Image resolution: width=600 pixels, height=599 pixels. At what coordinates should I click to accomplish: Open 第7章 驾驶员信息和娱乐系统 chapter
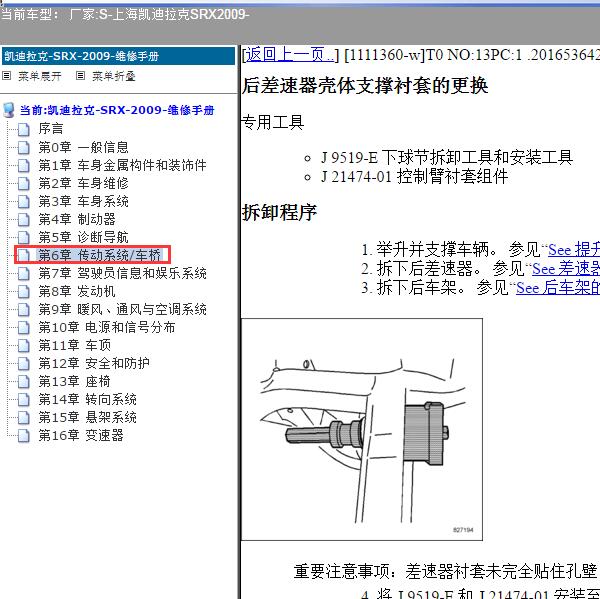click(x=122, y=273)
